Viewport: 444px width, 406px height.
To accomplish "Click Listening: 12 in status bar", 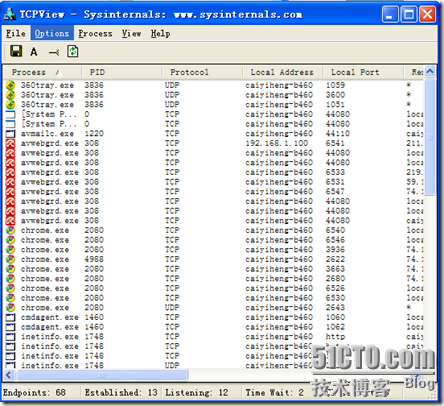I will pyautogui.click(x=197, y=393).
